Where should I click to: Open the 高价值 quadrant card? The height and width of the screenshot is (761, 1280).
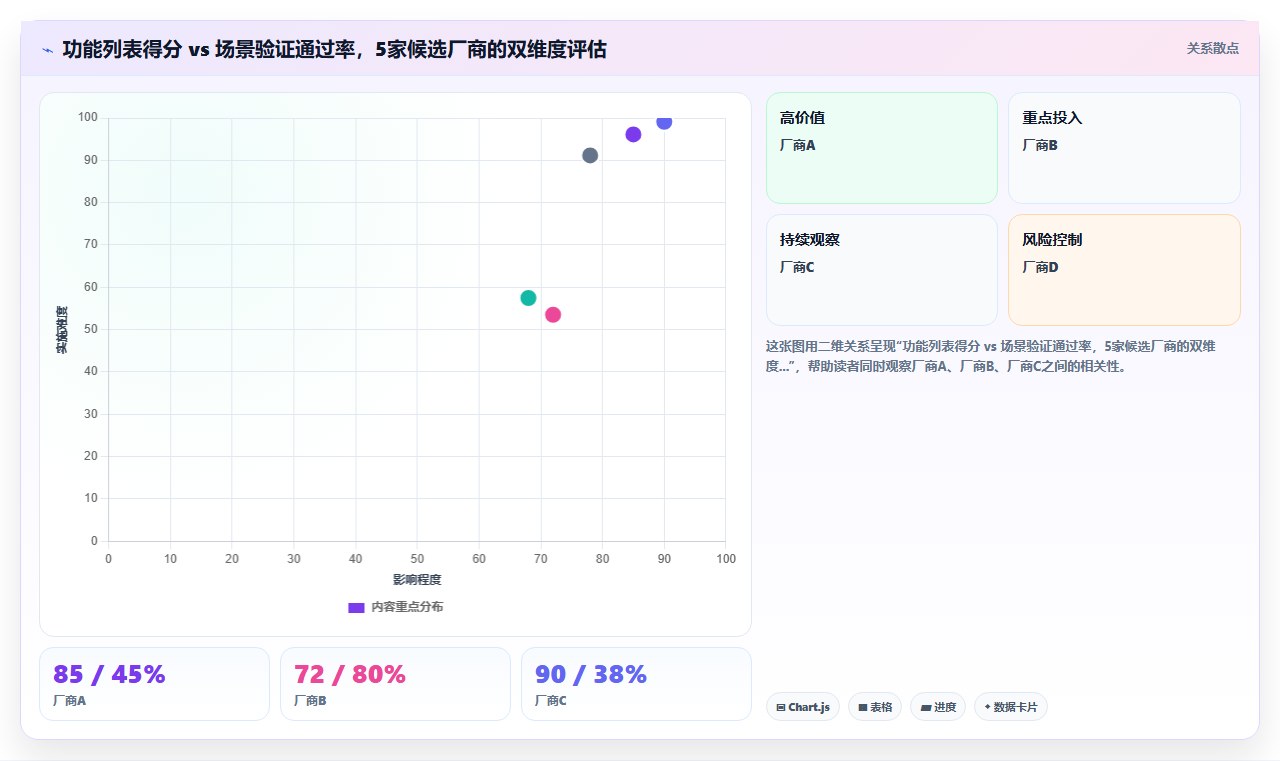(x=882, y=148)
